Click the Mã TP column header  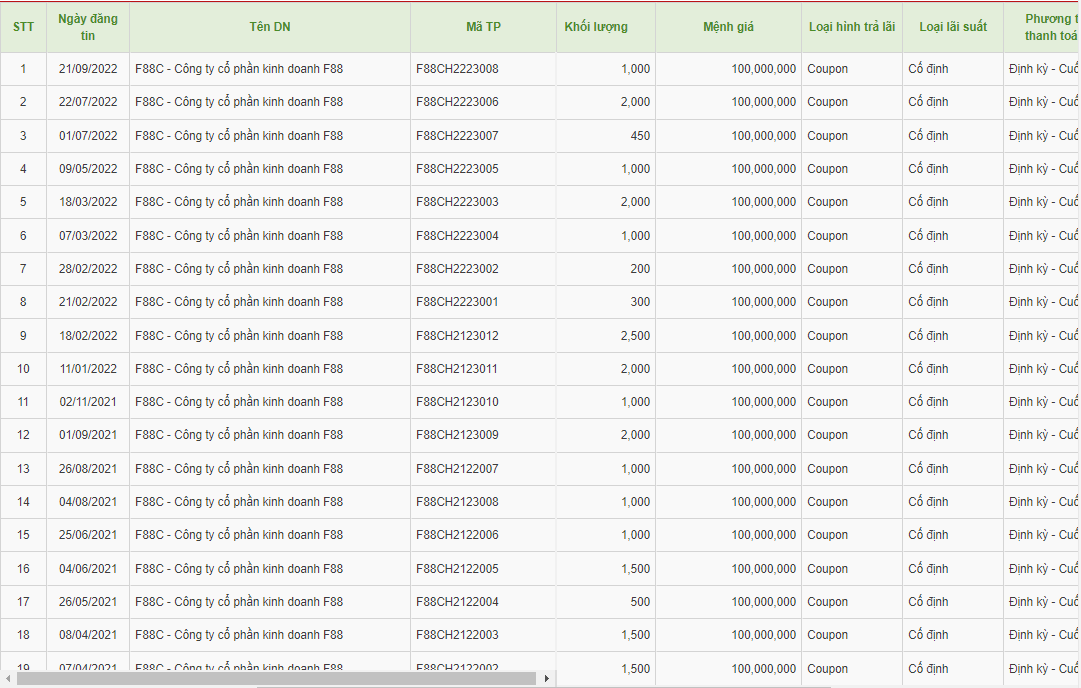(x=483, y=27)
